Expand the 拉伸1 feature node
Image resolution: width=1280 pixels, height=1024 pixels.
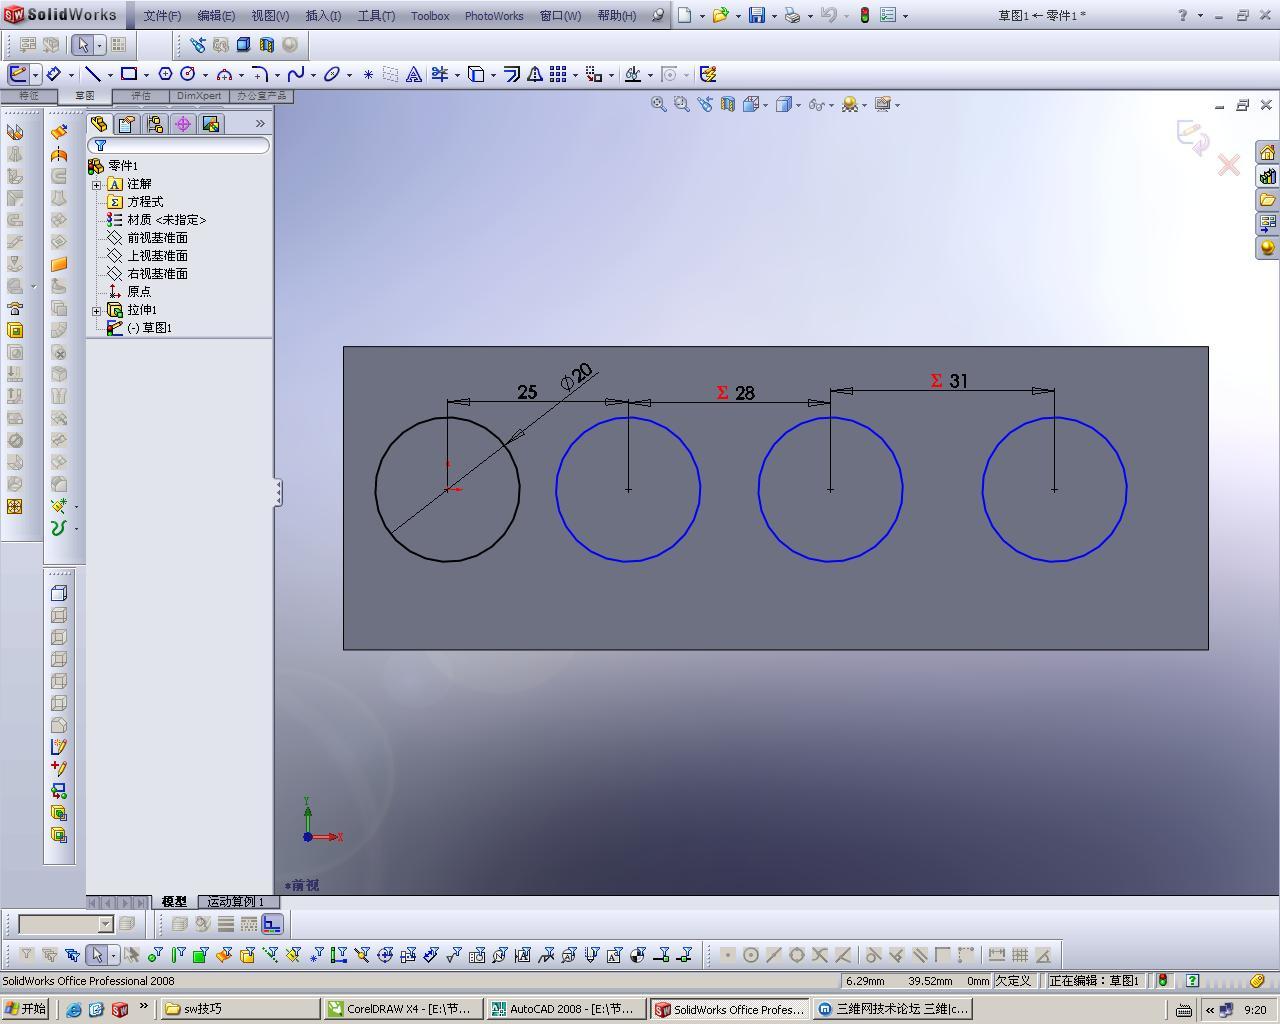tap(96, 310)
